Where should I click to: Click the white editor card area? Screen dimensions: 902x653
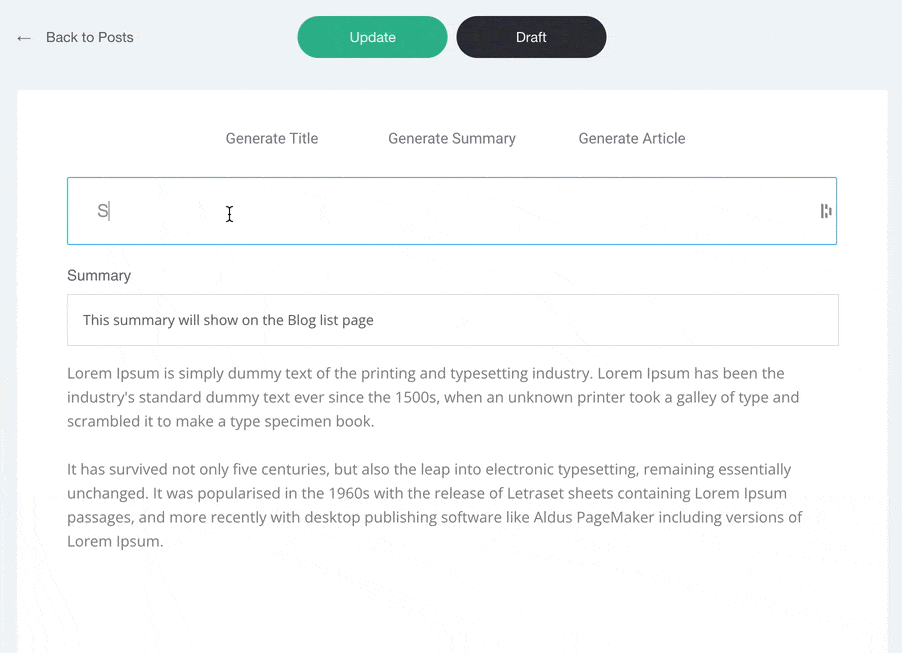451,600
